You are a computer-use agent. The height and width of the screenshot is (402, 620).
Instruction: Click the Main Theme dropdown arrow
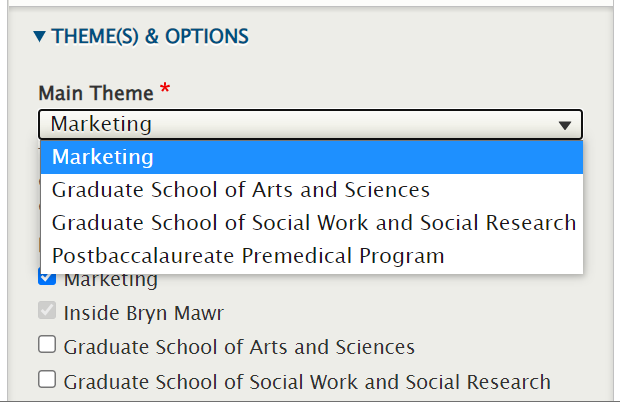[565, 125]
